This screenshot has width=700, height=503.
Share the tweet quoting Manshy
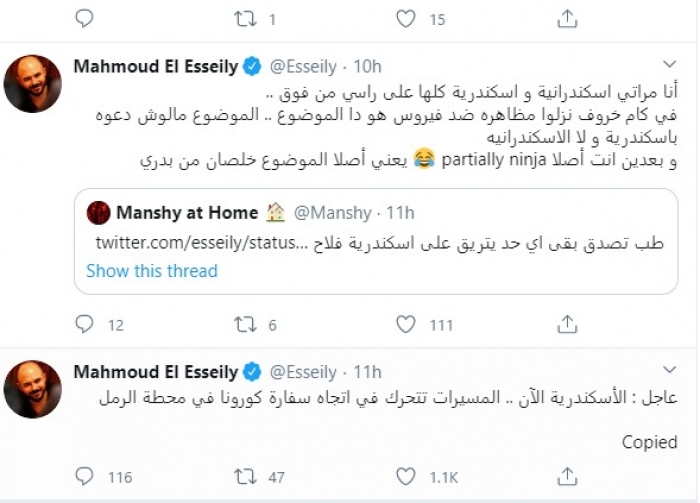click(566, 324)
